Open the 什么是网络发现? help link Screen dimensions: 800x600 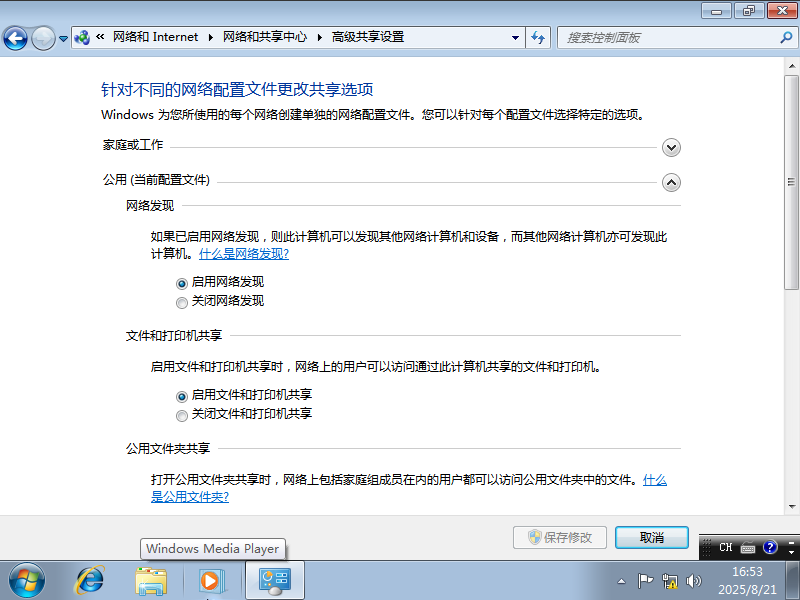[x=244, y=254]
